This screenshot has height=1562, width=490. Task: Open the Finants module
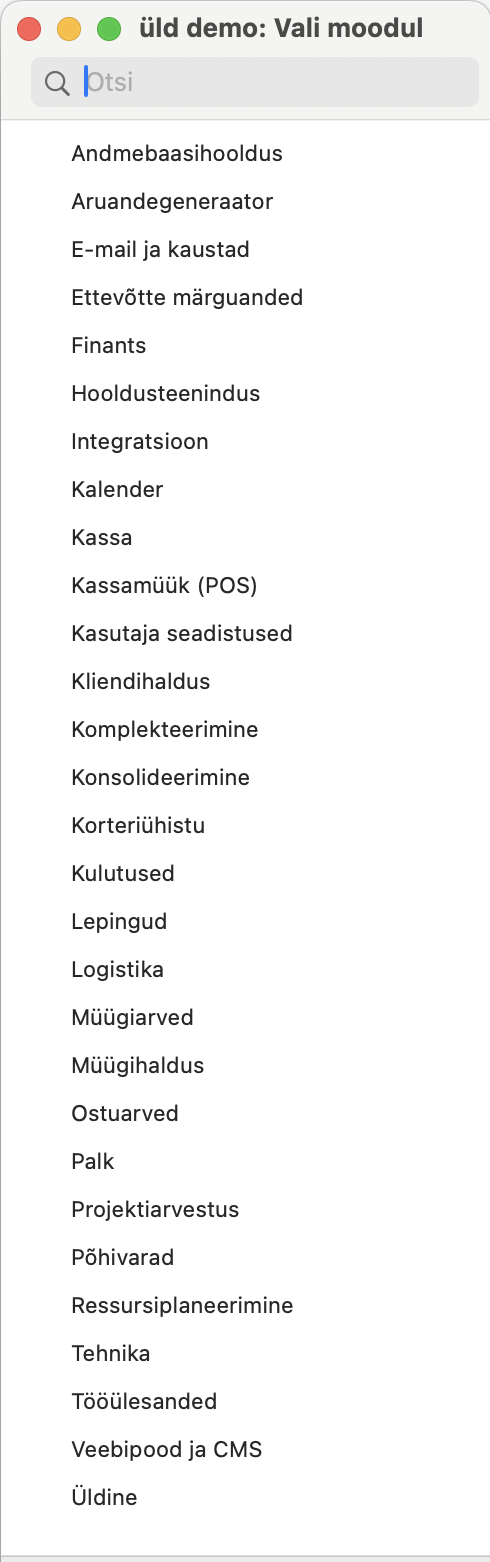(x=109, y=346)
